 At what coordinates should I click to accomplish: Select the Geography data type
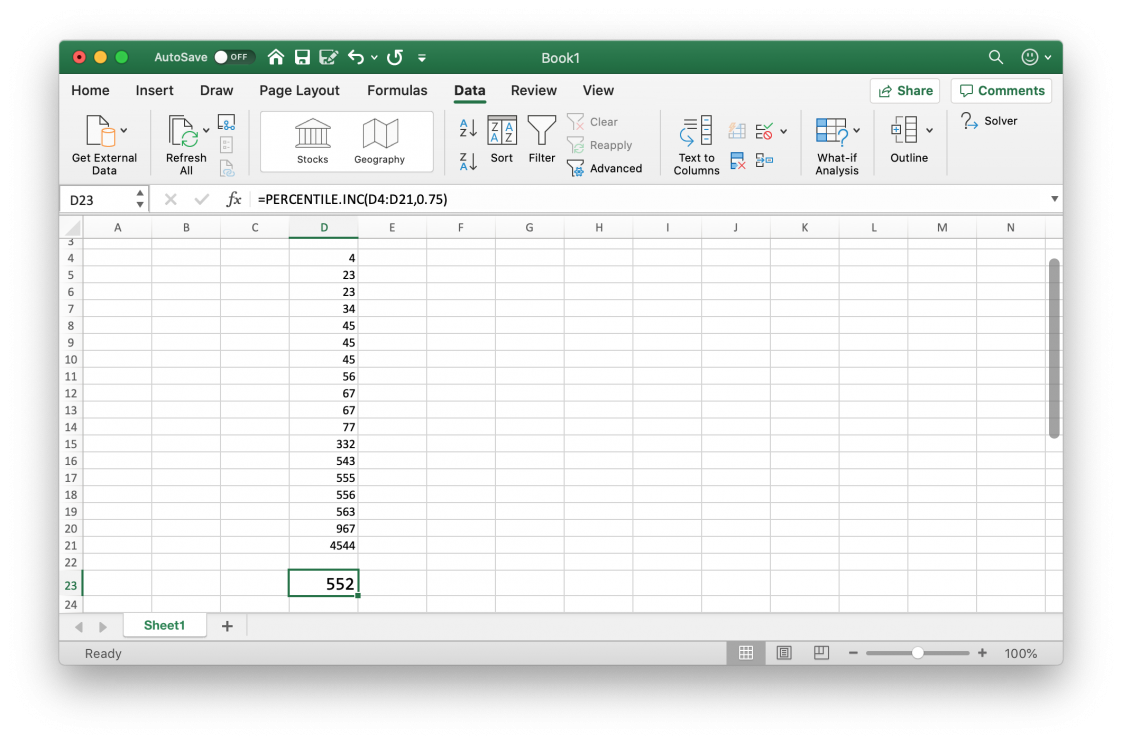point(378,140)
